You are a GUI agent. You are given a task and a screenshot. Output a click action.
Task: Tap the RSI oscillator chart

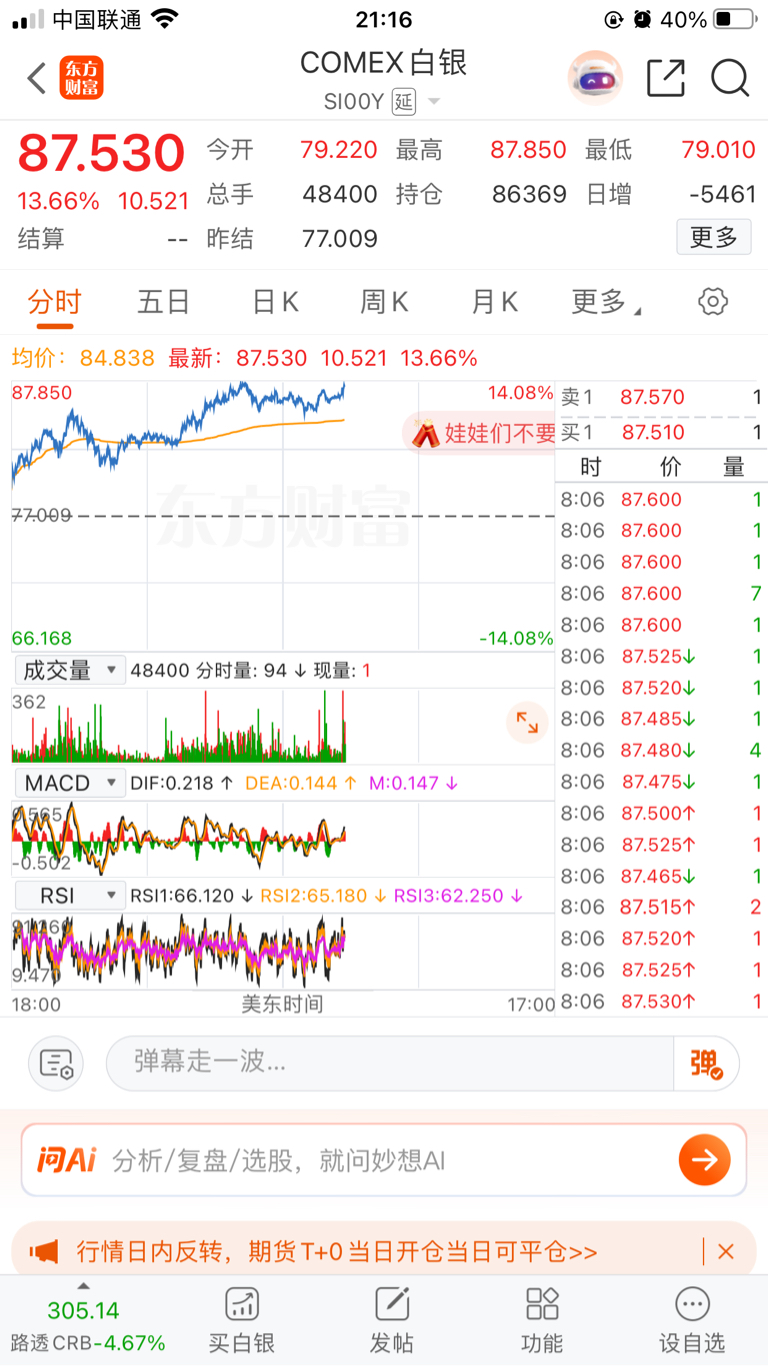coord(283,951)
